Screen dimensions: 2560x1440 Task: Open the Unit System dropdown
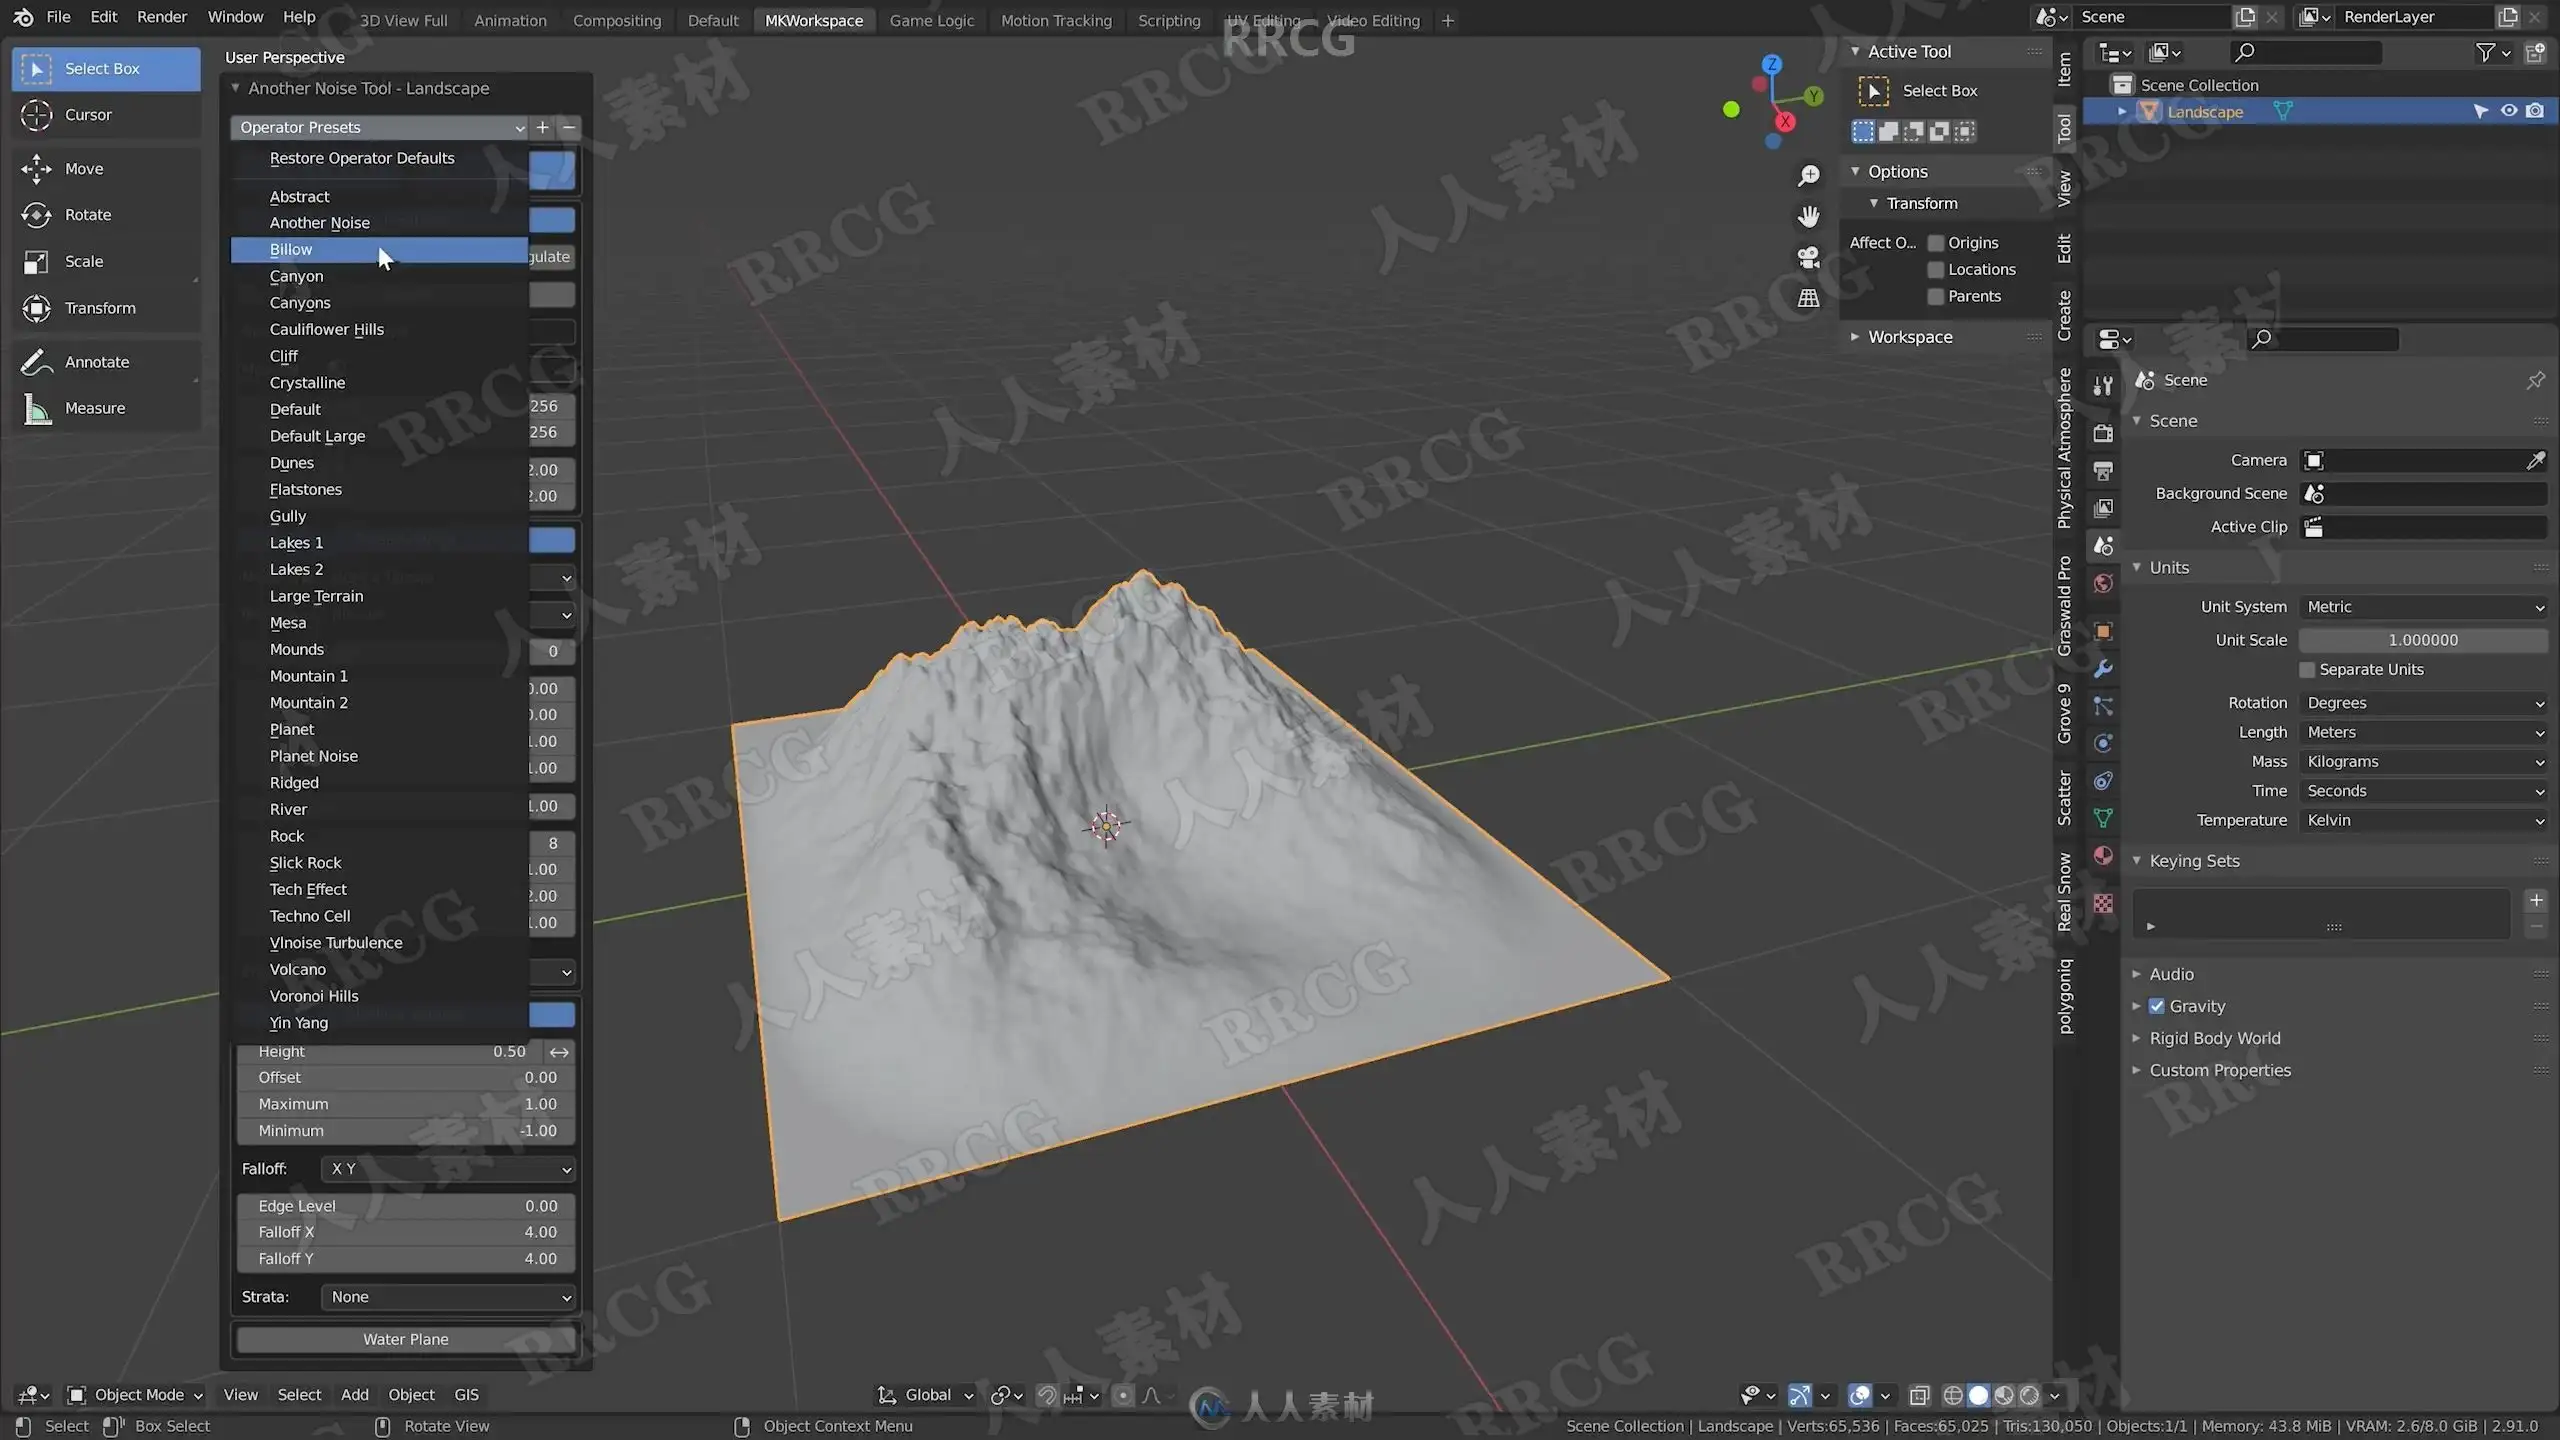point(2423,607)
